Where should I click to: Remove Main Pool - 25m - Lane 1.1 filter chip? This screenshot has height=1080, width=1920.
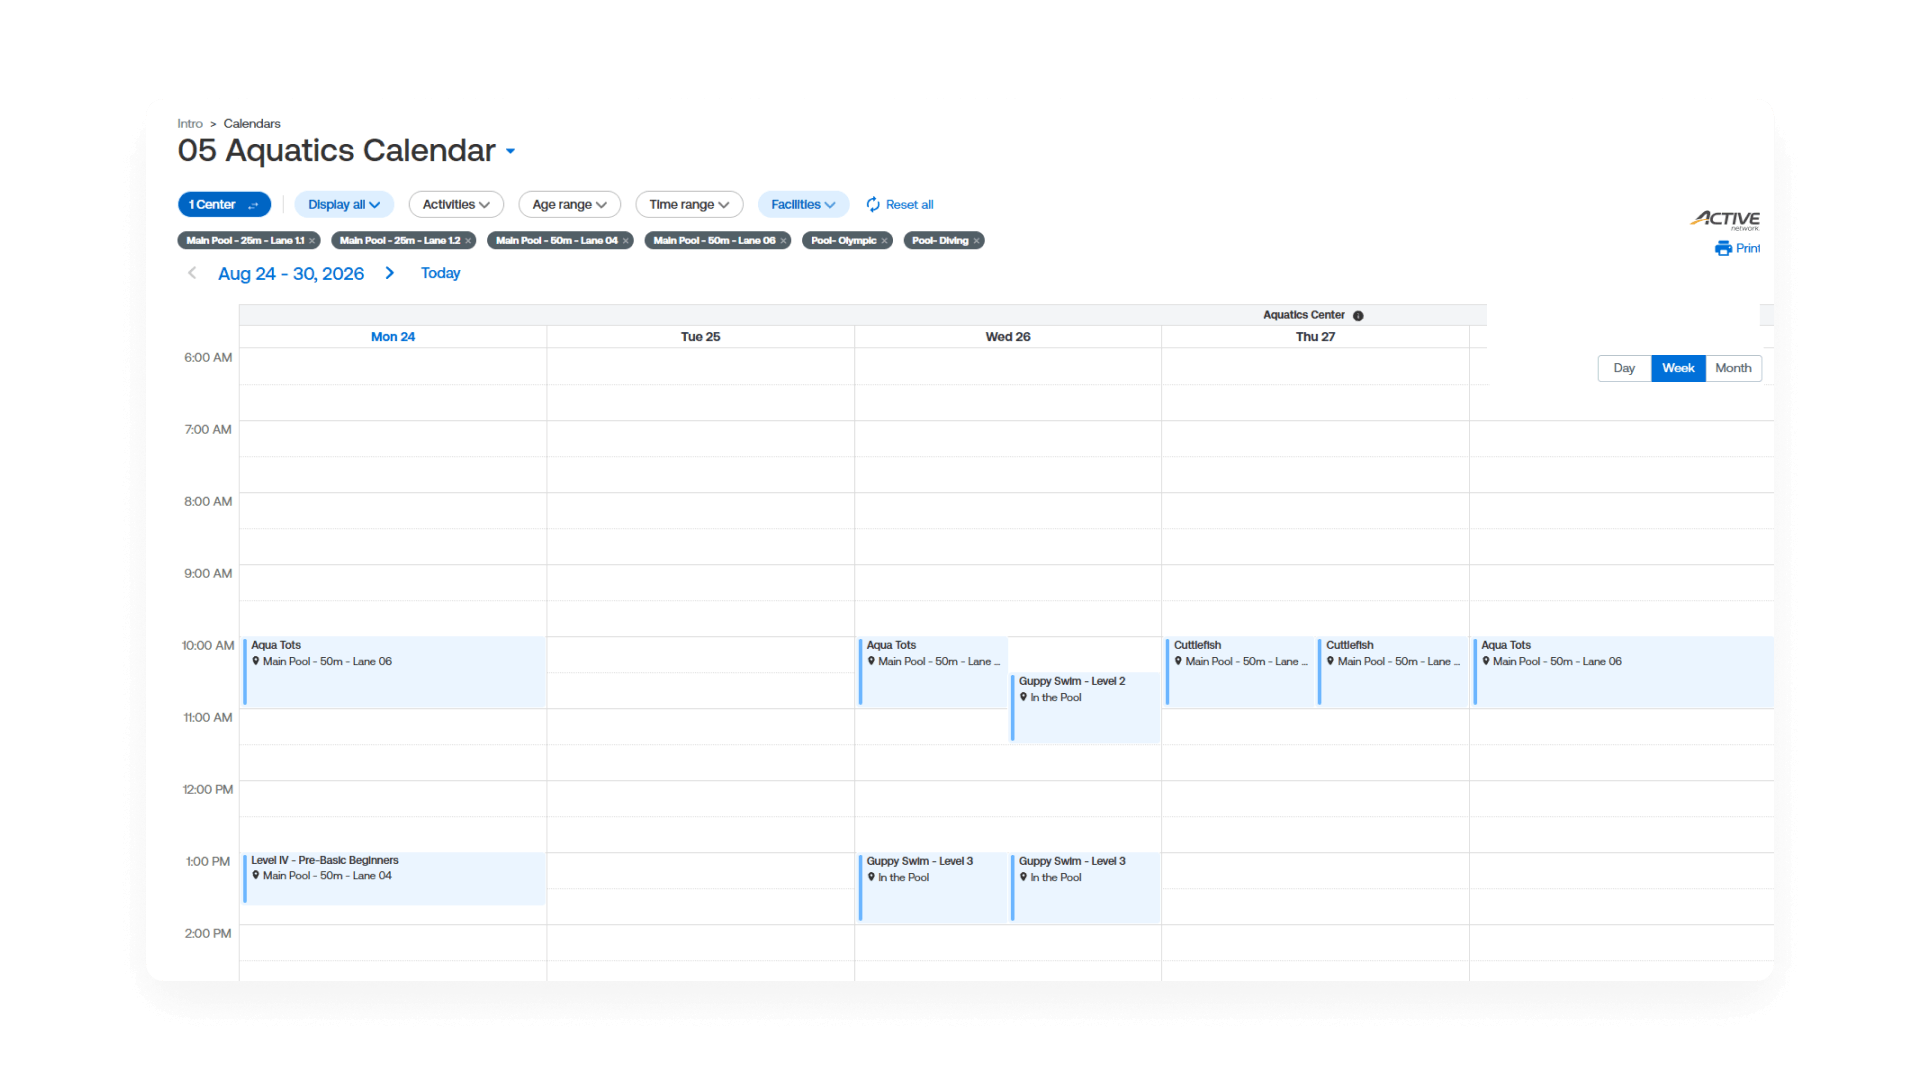(312, 241)
